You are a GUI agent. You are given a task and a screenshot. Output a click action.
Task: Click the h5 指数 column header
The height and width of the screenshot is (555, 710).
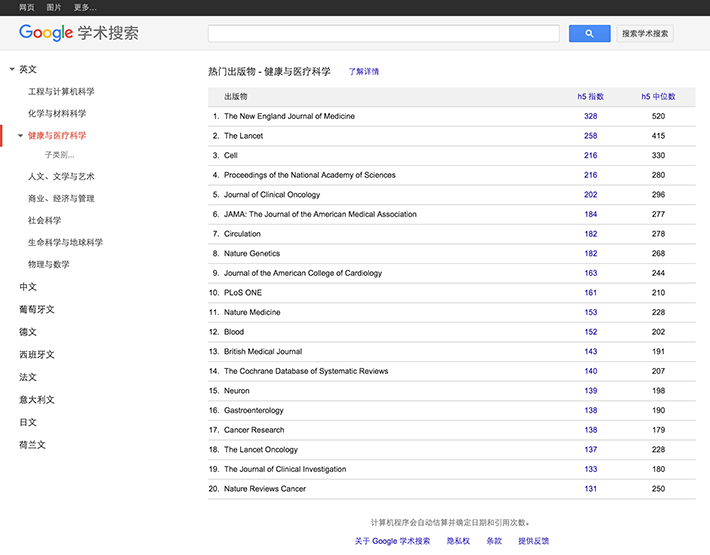[590, 96]
